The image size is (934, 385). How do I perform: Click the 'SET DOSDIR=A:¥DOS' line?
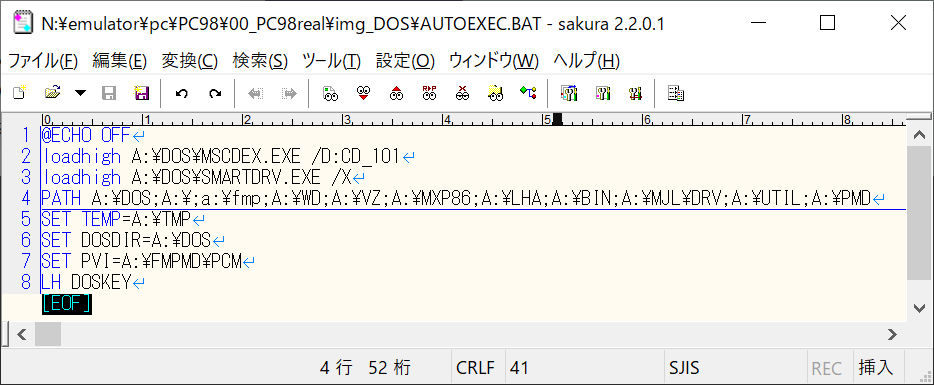(x=126, y=240)
